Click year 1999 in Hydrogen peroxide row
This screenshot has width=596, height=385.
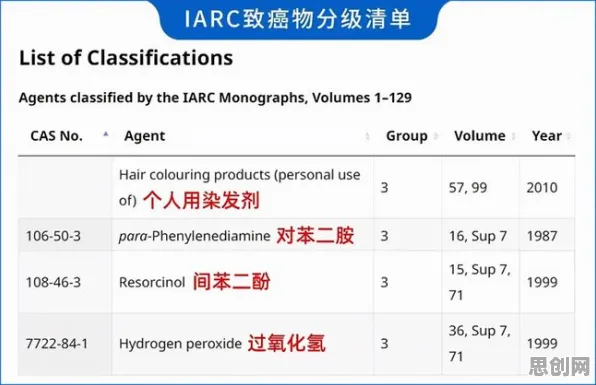pos(542,344)
